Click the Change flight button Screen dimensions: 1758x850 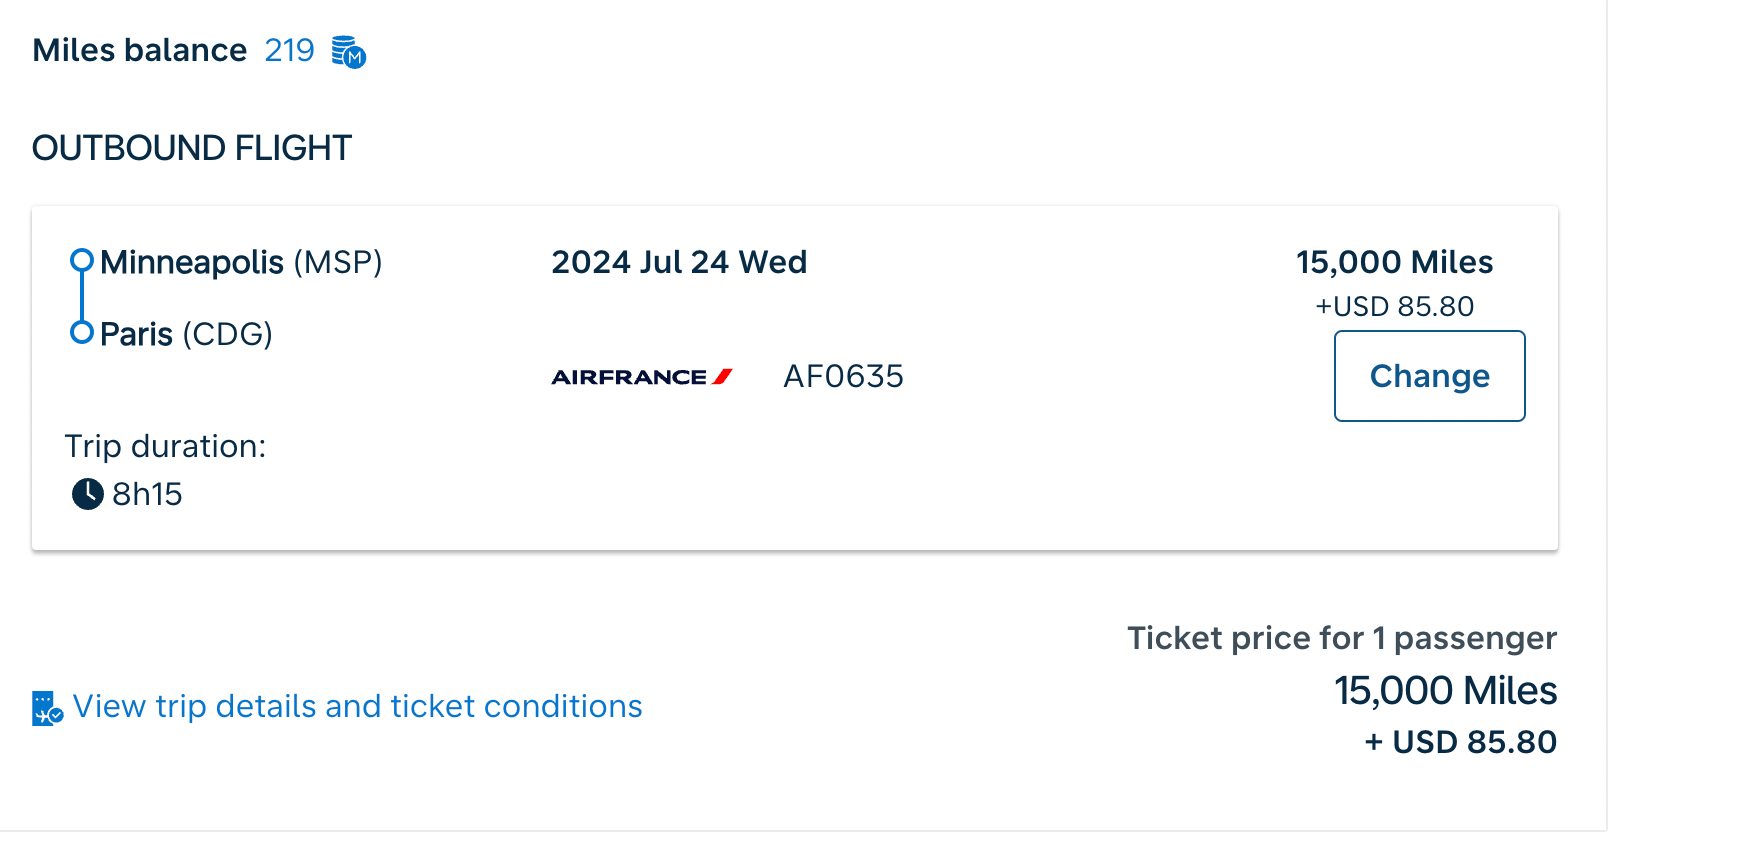click(1429, 376)
